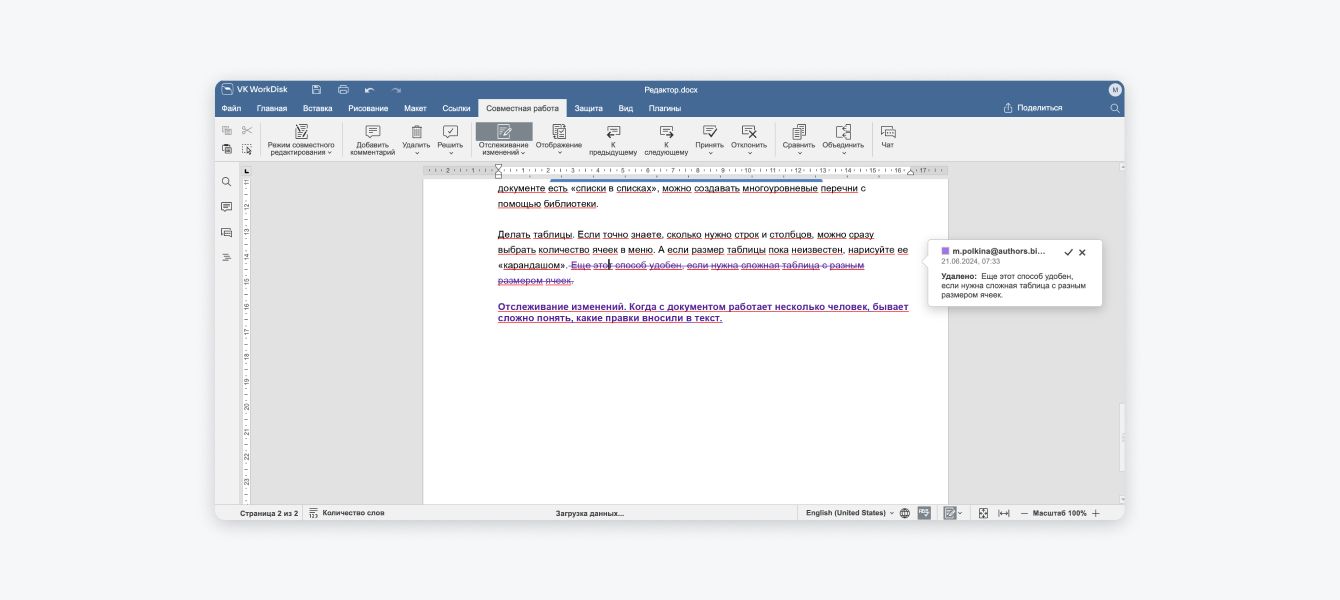
Task: Toggle fit-to-width view in status bar
Action: pyautogui.click(x=1003, y=513)
